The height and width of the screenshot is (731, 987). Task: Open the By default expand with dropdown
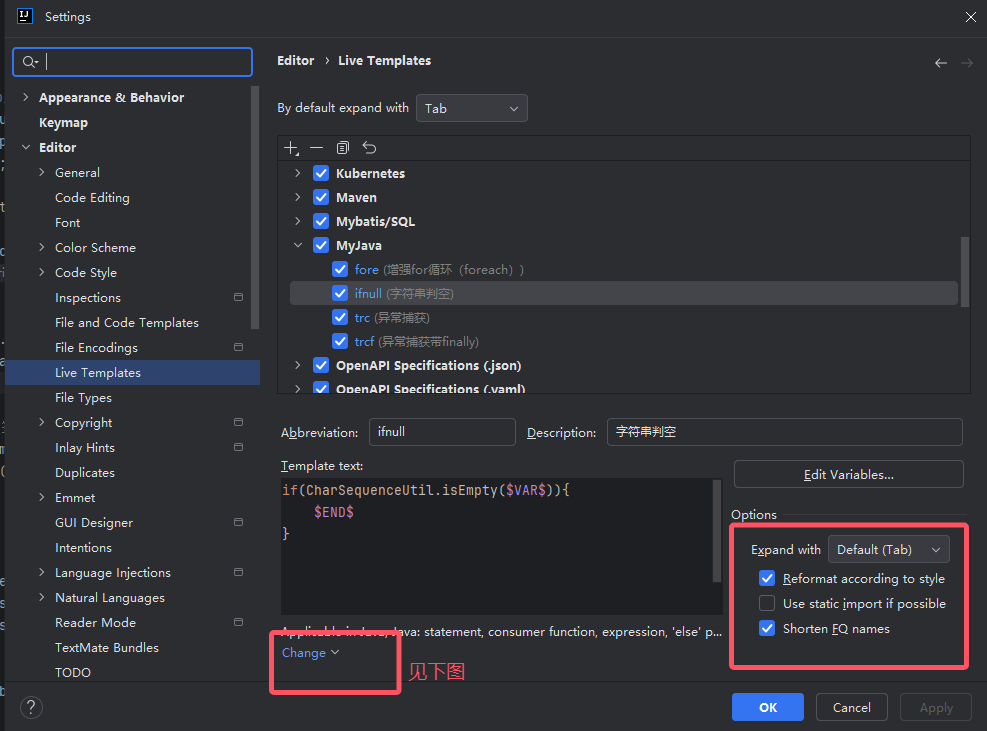[472, 108]
